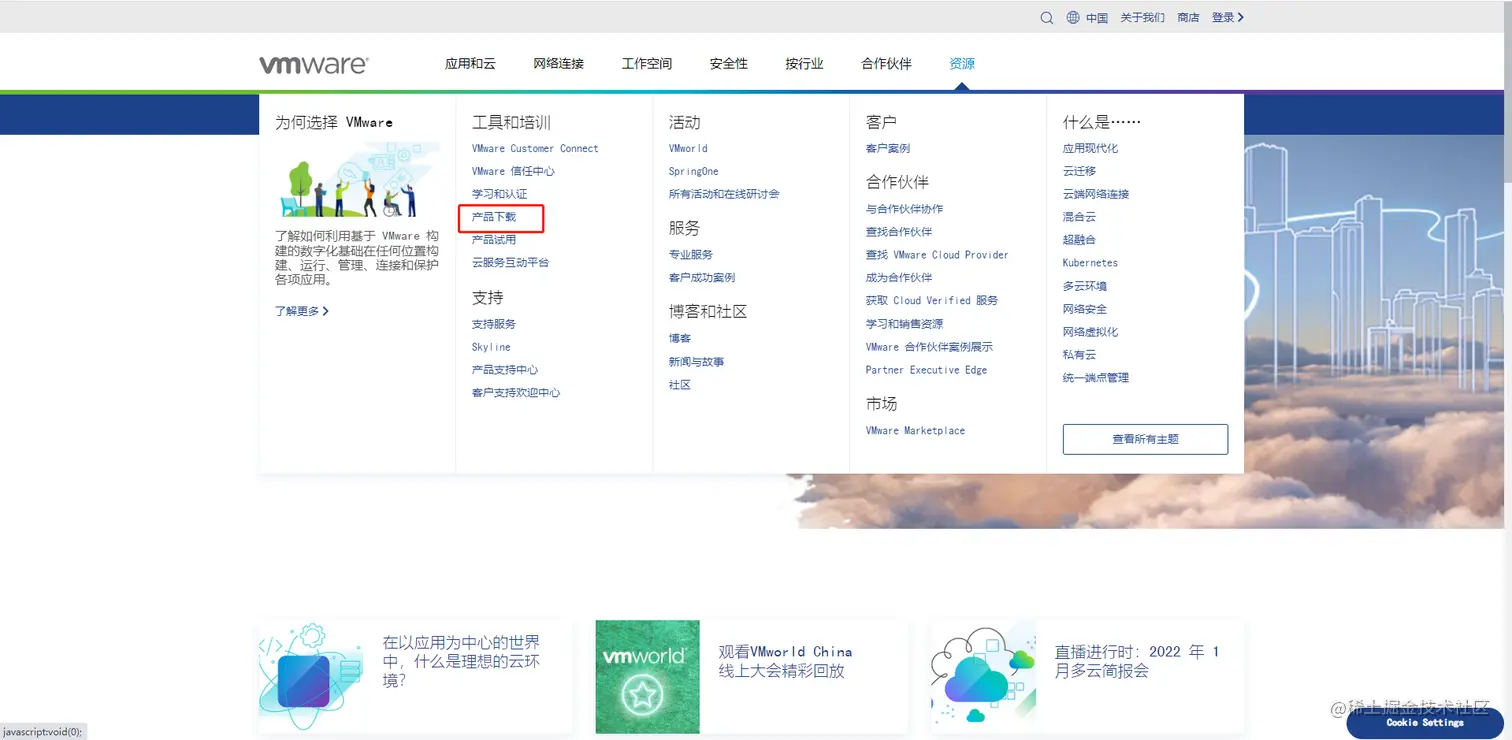Open 云服务互动平台
Screen dimensions: 1512x740
[x=510, y=262]
